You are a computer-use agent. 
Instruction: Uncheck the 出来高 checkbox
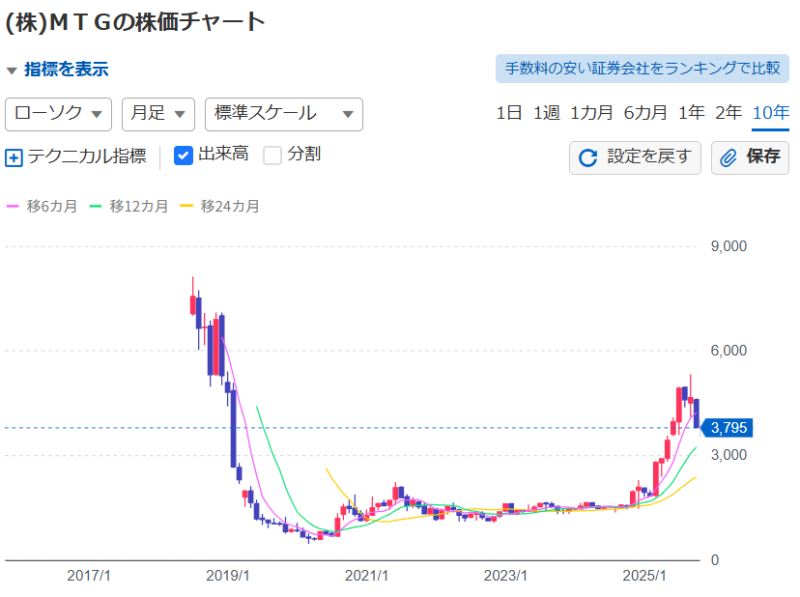coord(183,155)
